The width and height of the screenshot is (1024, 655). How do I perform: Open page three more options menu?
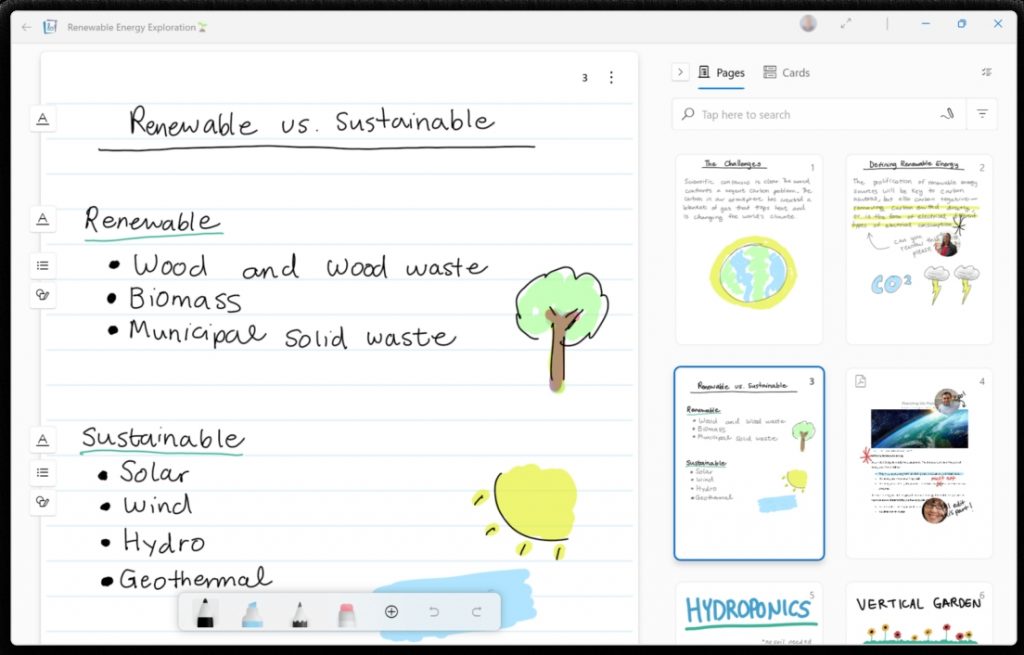(x=612, y=78)
